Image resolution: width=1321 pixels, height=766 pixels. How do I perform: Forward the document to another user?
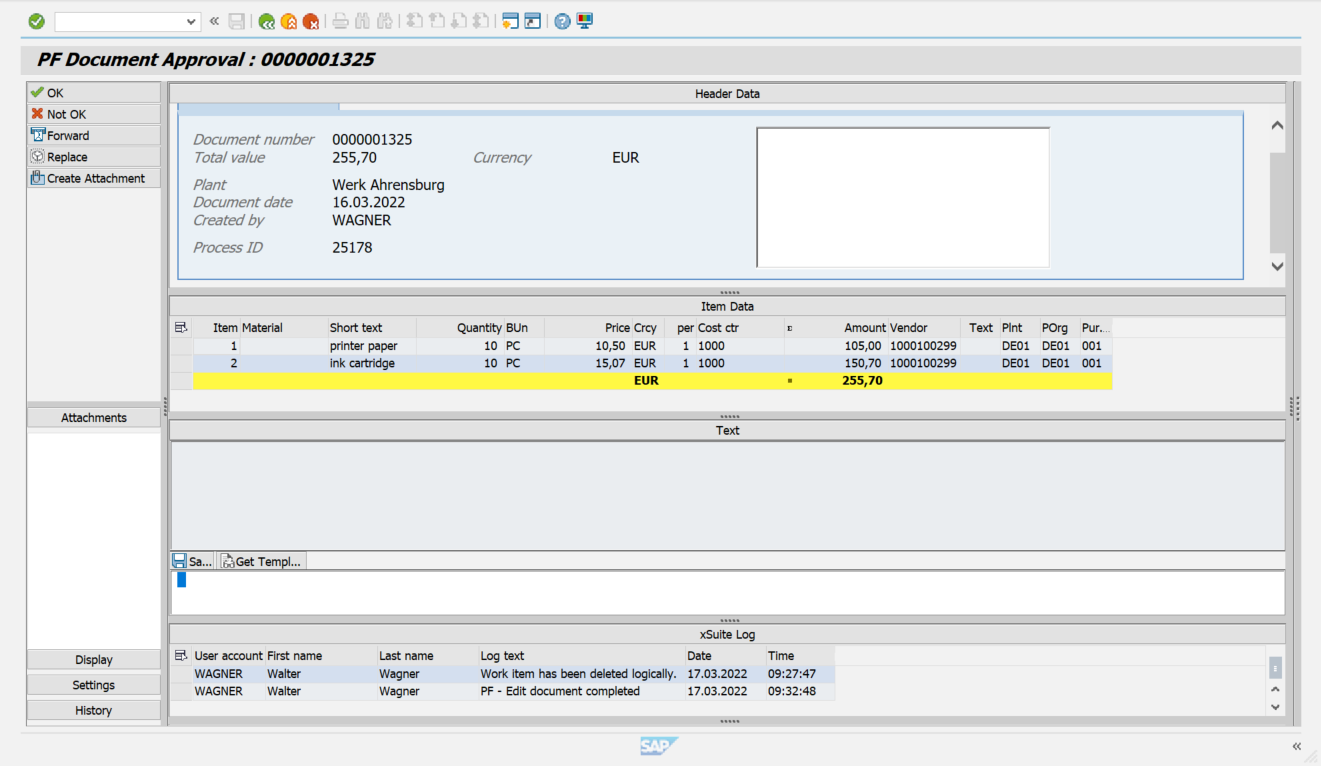[93, 134]
